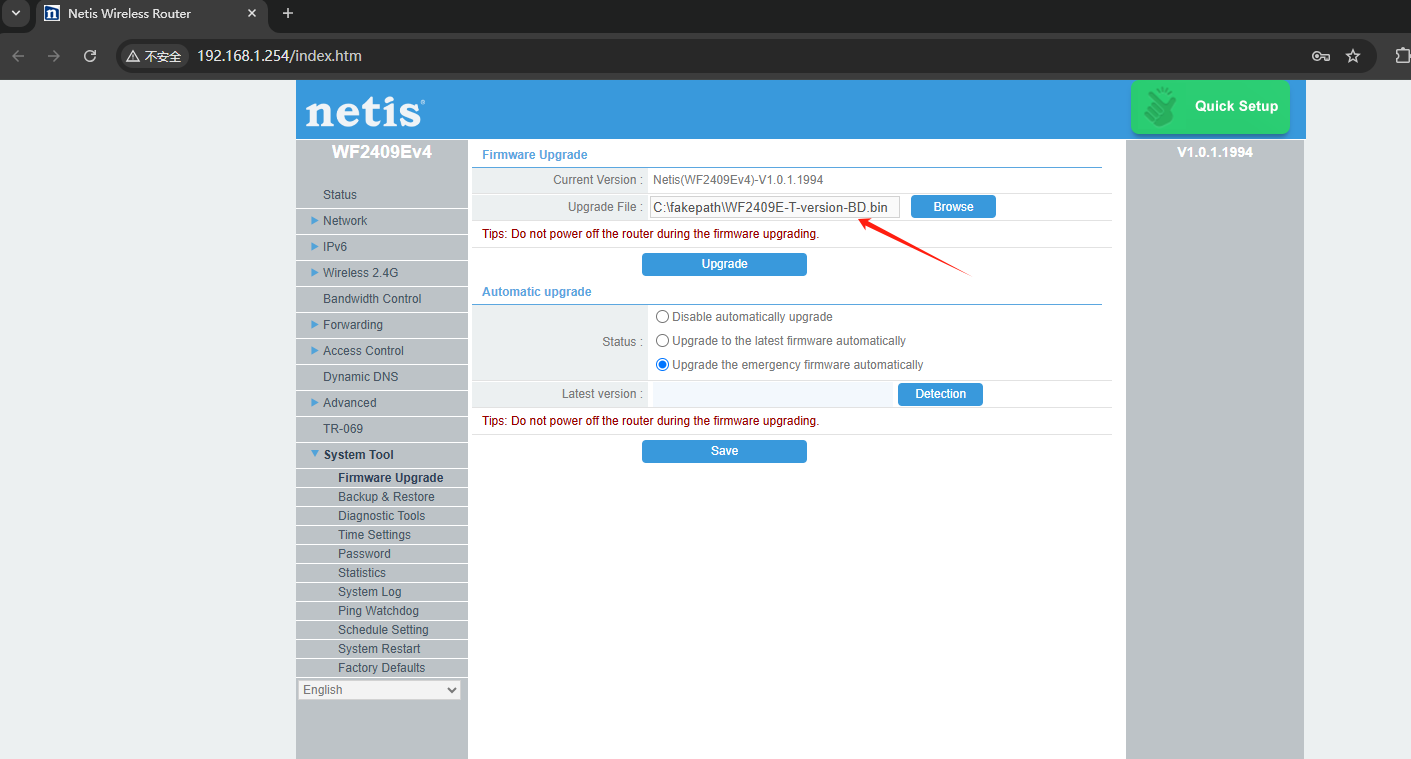Reload the router page
Image resolution: width=1411 pixels, height=759 pixels.
(90, 56)
